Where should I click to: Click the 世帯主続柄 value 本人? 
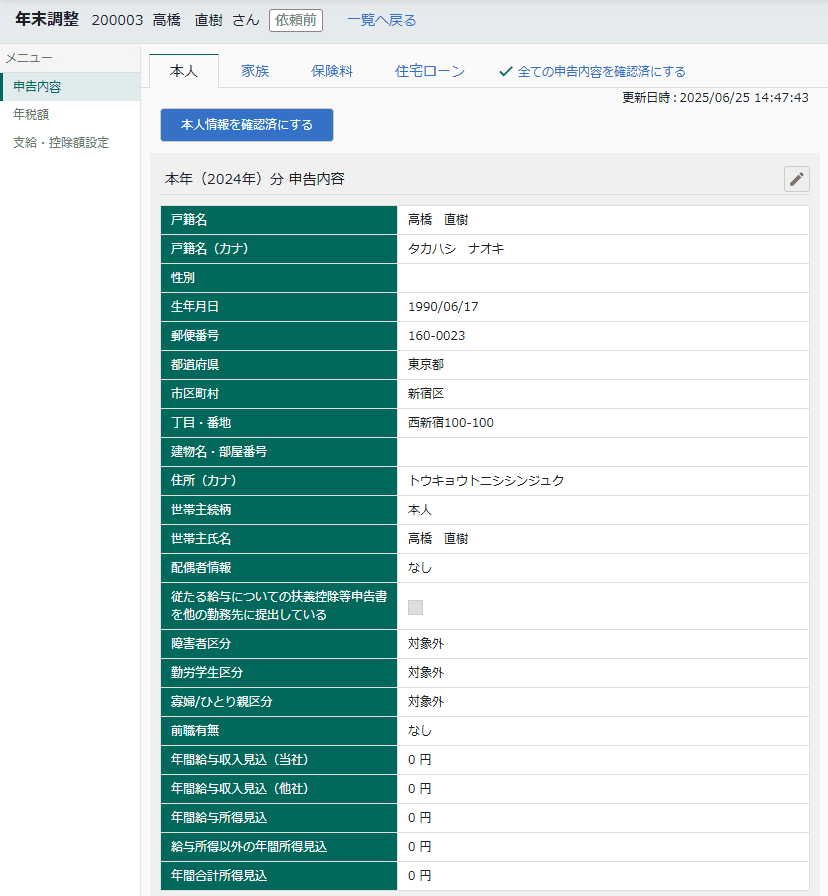419,510
